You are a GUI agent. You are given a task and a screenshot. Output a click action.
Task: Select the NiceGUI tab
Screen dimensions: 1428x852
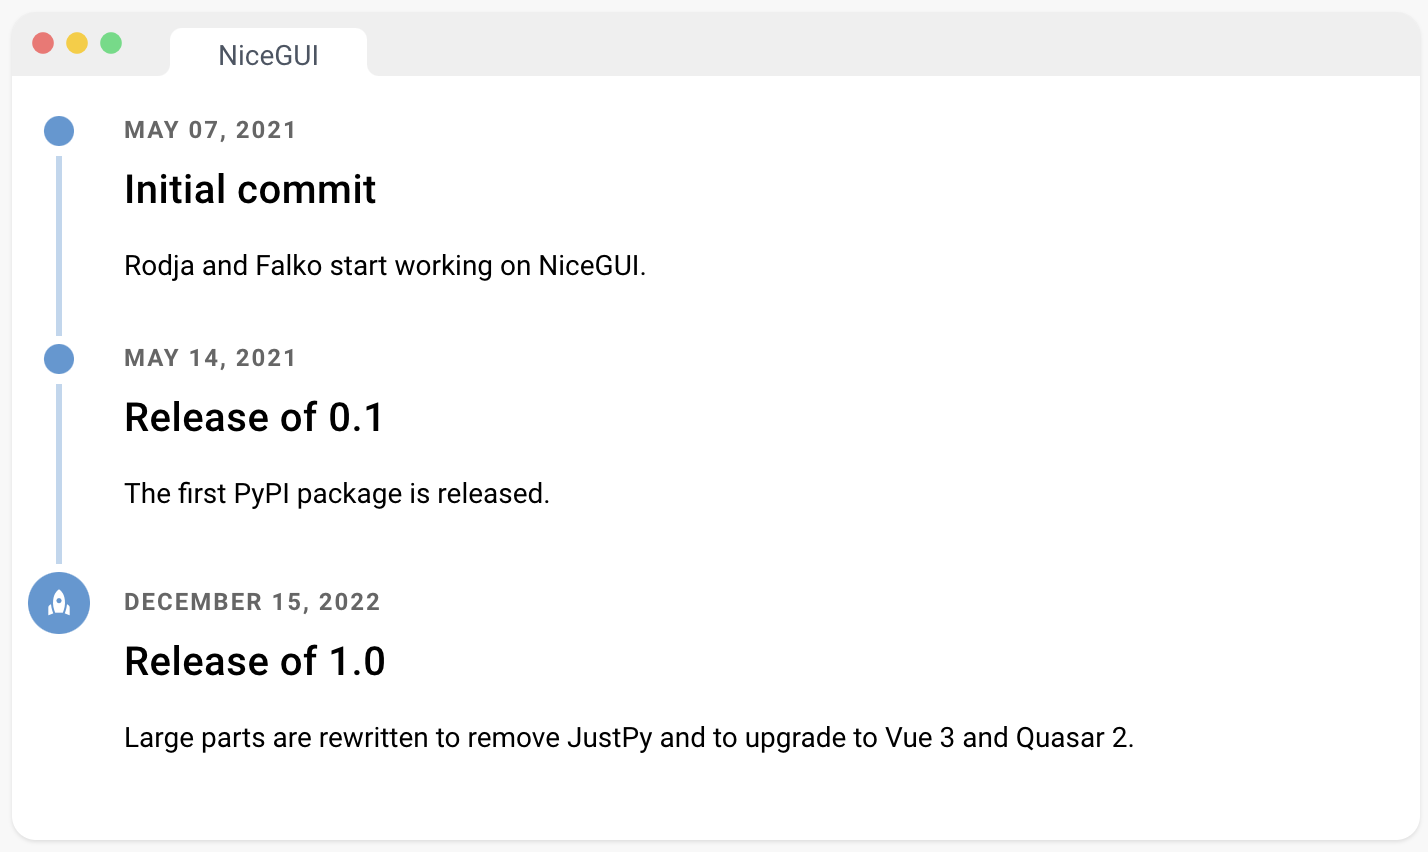(268, 55)
